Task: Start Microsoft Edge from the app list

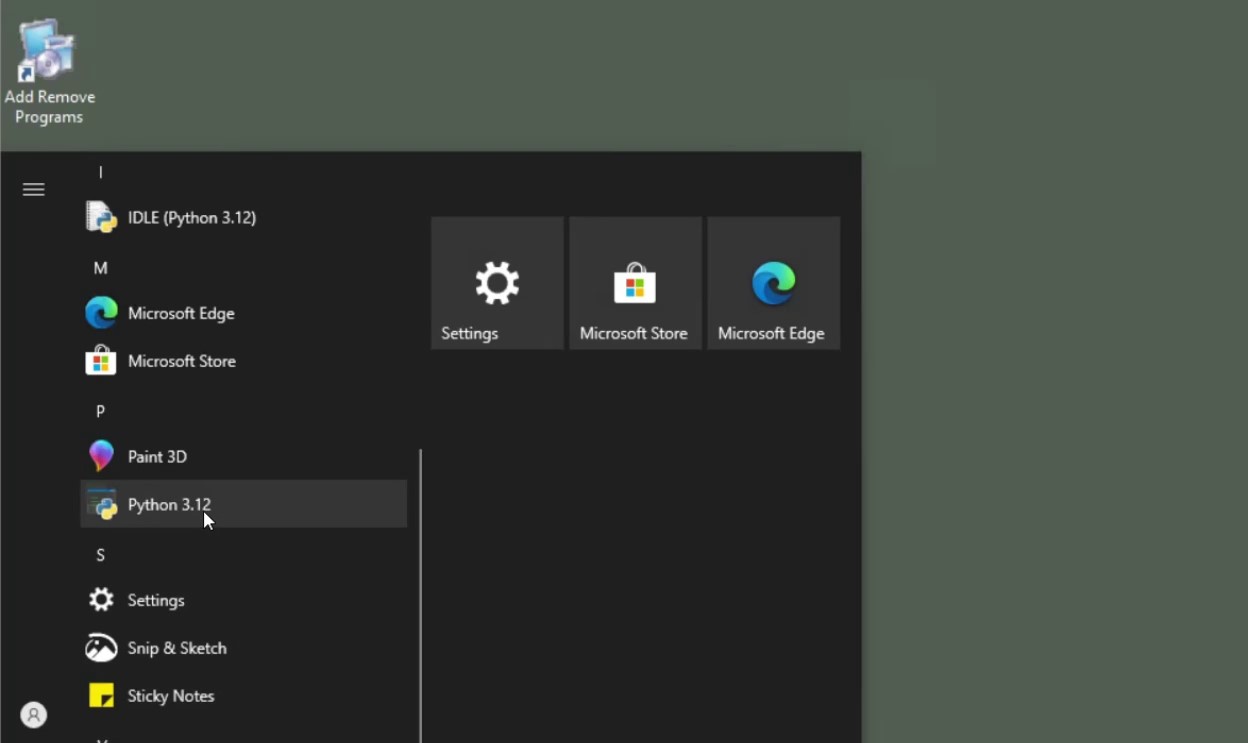Action: [180, 313]
